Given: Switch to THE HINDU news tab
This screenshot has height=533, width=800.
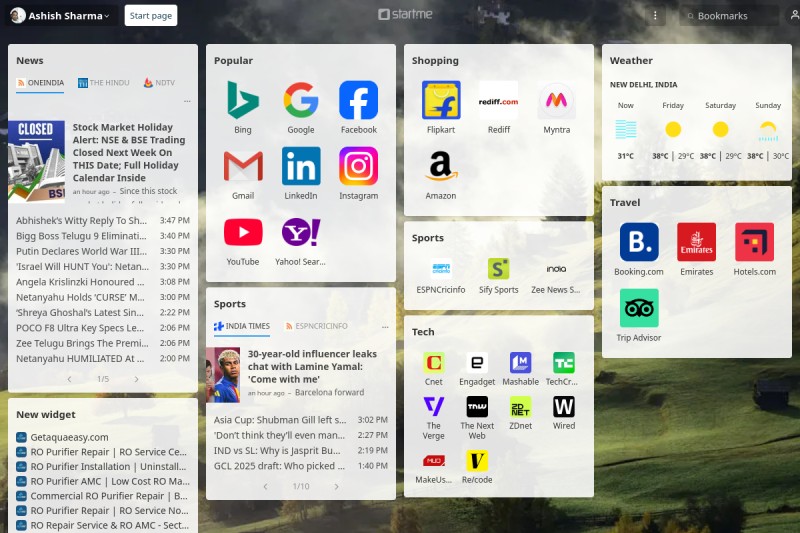Looking at the screenshot, I should pyautogui.click(x=104, y=83).
